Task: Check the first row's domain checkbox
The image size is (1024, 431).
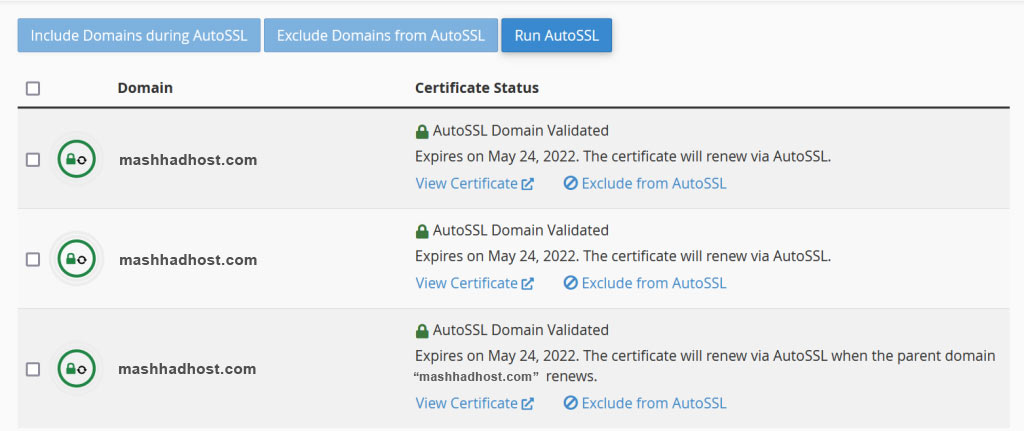Action: 33,159
